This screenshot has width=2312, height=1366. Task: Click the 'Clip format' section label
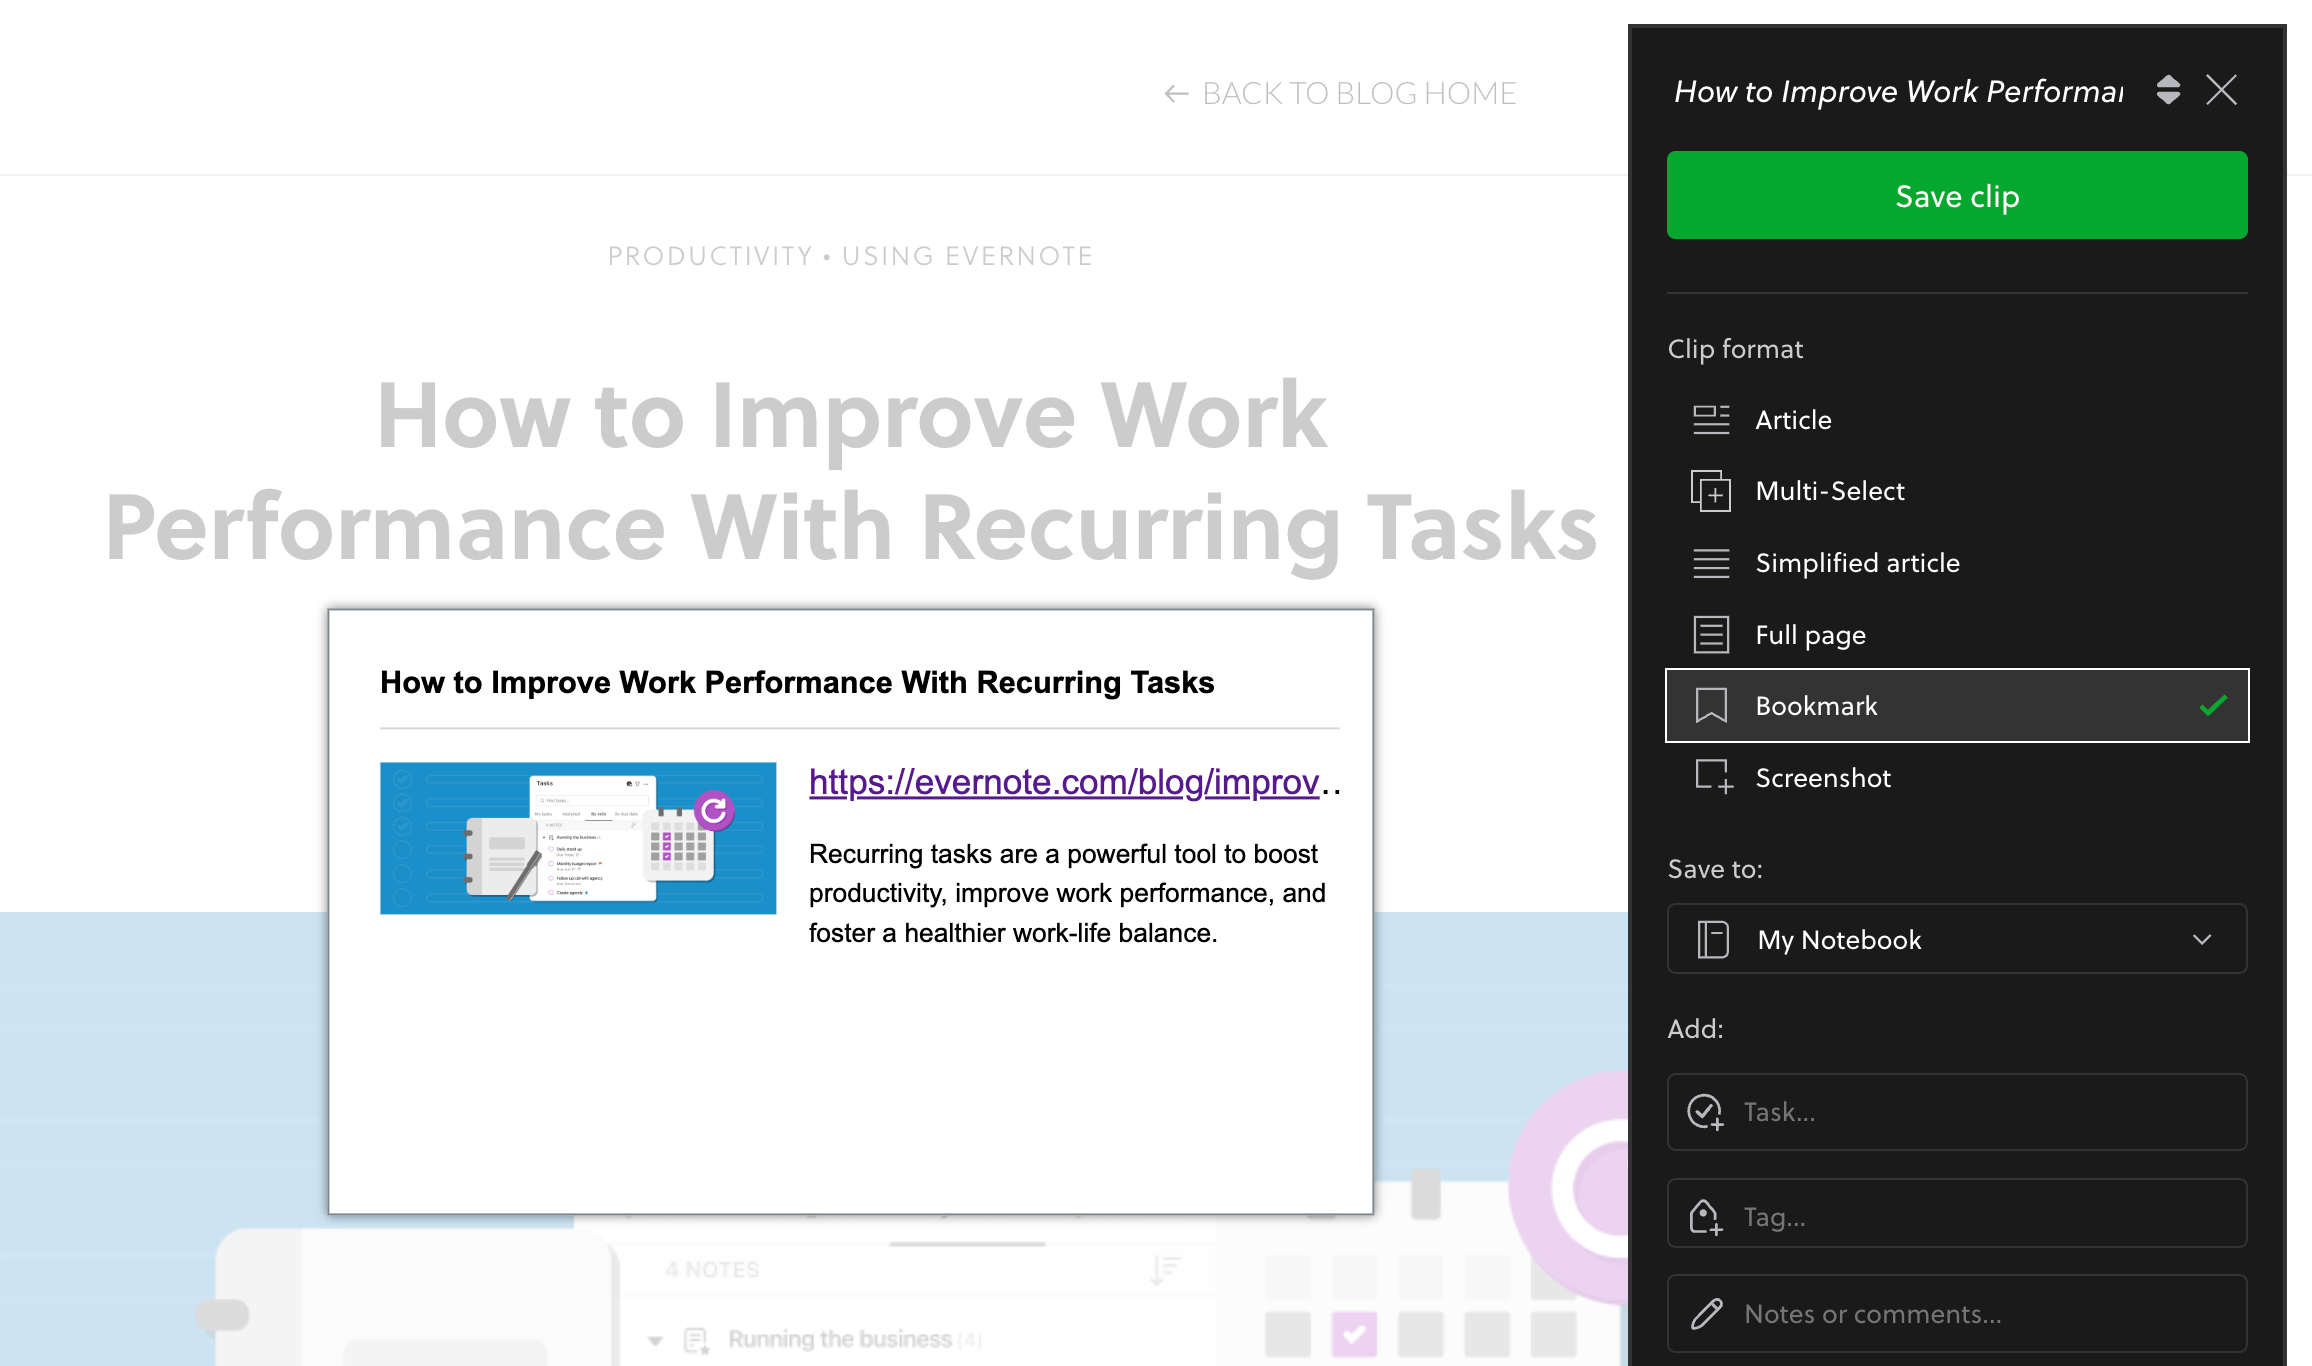tap(1735, 349)
